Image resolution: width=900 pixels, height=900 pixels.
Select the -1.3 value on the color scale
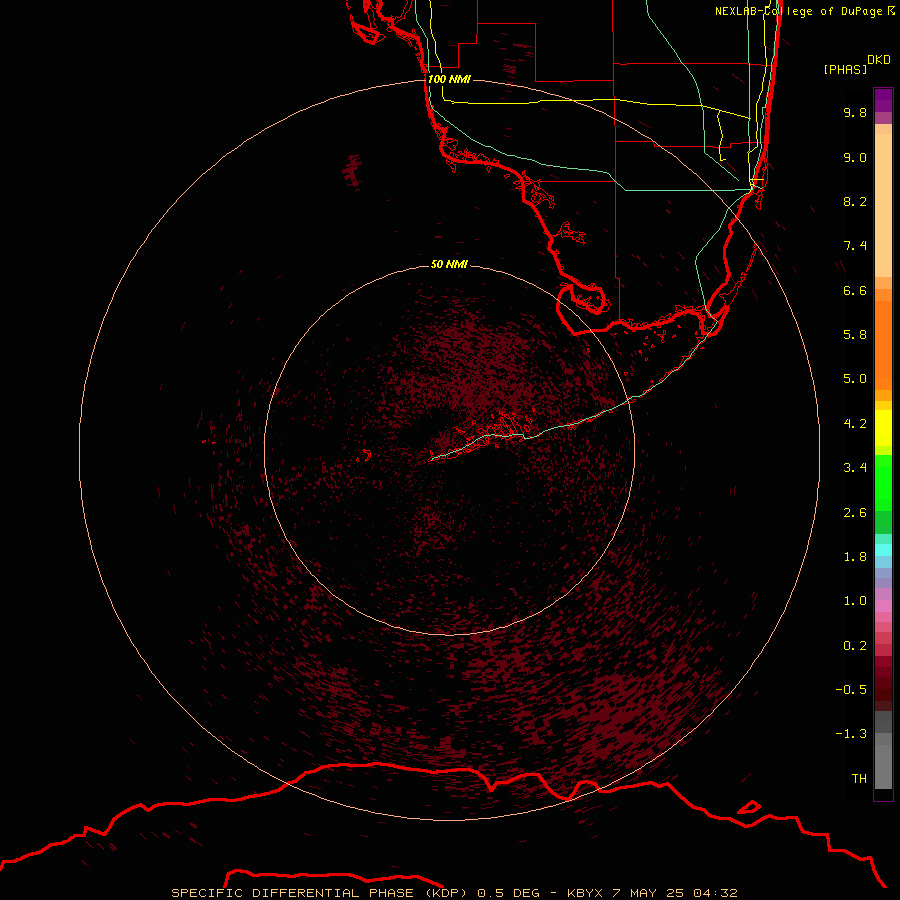[x=851, y=734]
